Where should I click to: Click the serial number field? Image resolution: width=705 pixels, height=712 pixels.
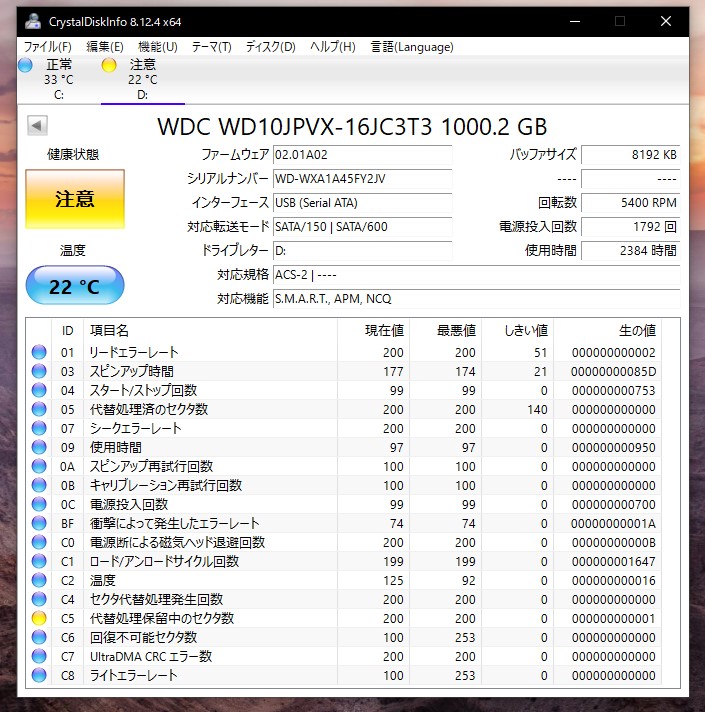[362, 178]
